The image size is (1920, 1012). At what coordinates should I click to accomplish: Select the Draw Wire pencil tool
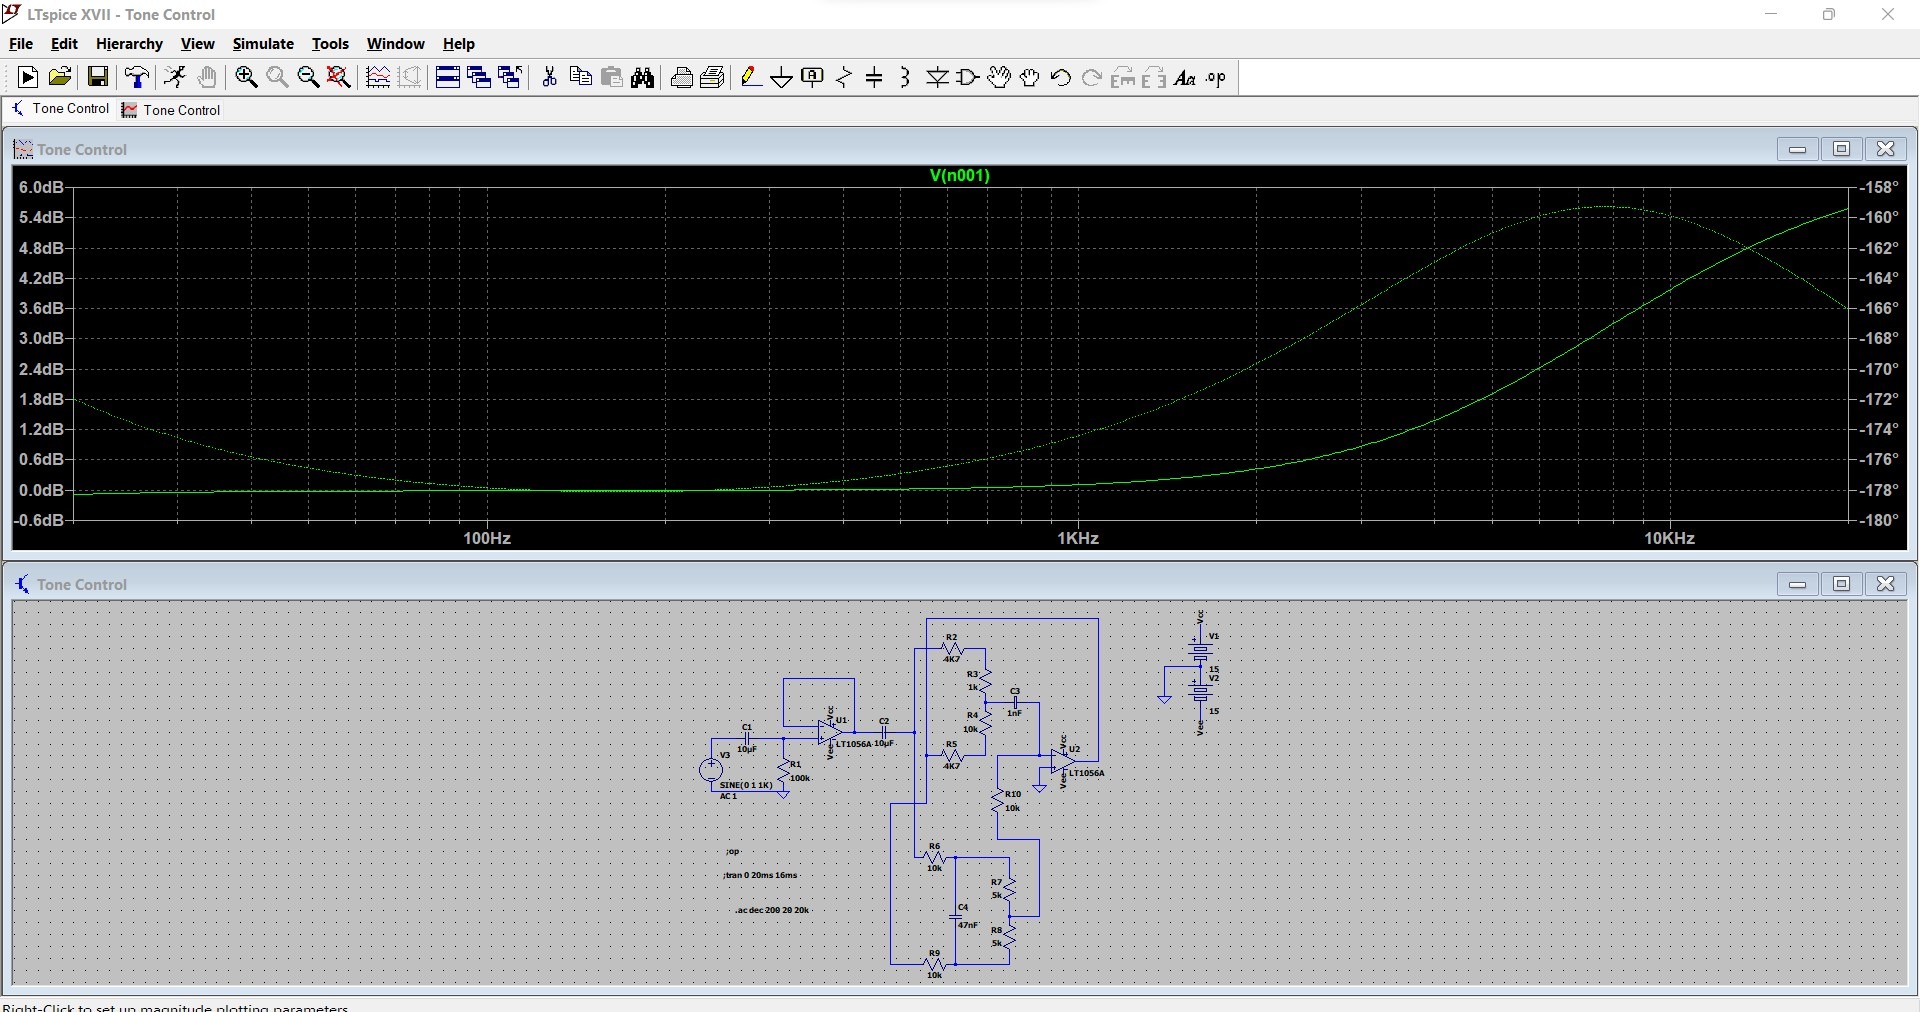tap(751, 77)
